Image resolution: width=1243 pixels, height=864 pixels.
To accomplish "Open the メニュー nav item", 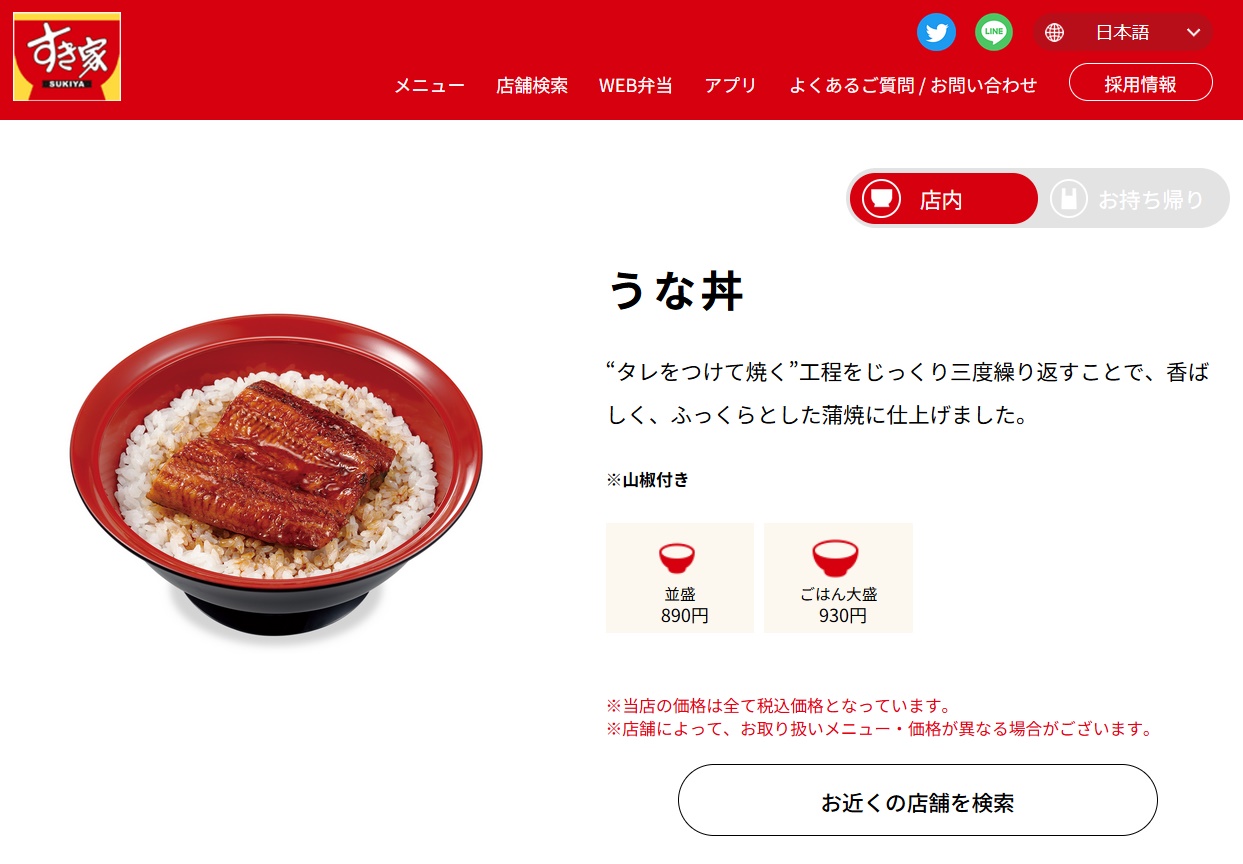I will [429, 85].
